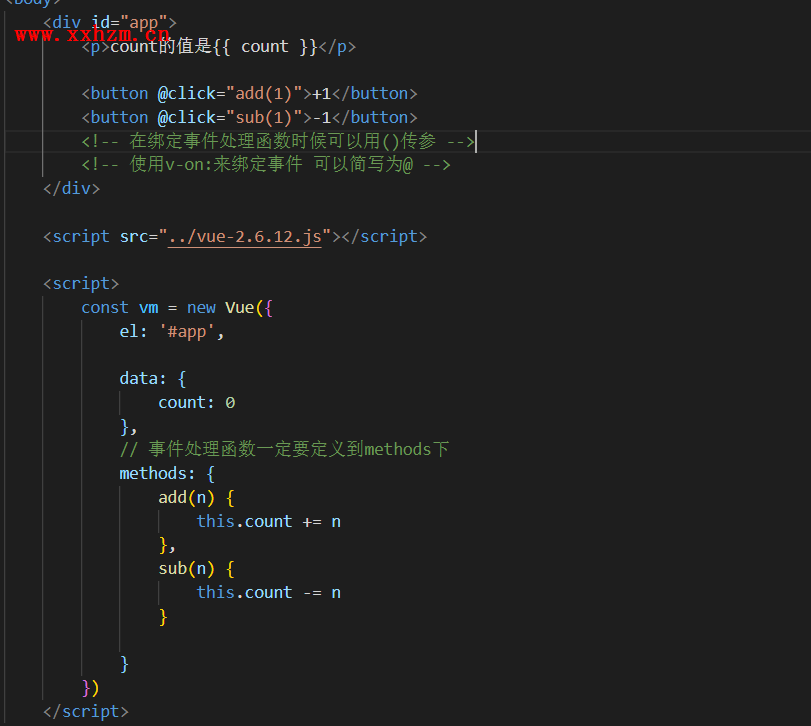
Task: Click the v-on: shorthand comment line
Action: (266, 164)
